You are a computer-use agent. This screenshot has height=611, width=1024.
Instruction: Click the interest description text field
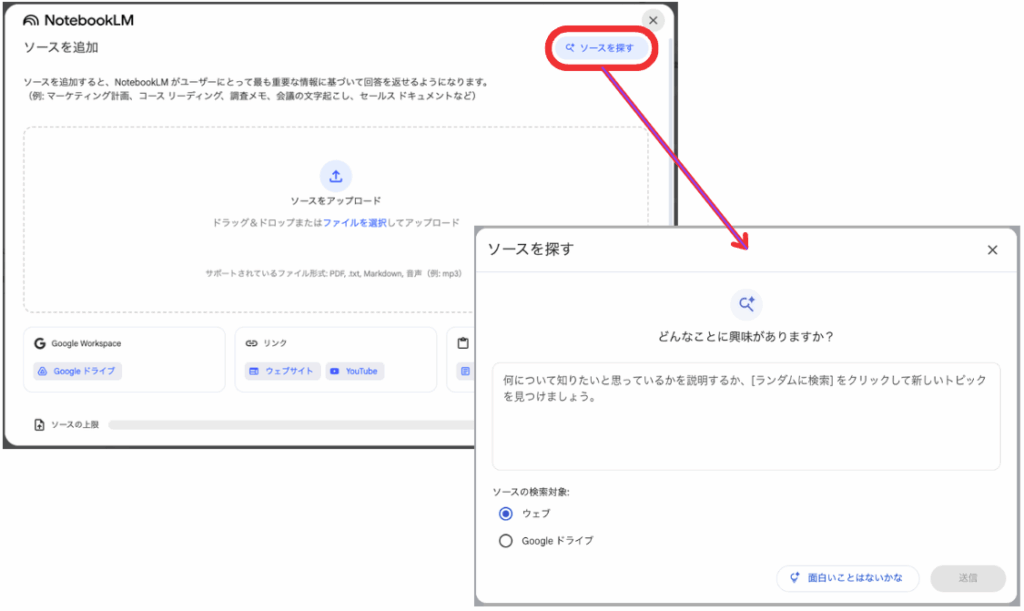[x=746, y=415]
